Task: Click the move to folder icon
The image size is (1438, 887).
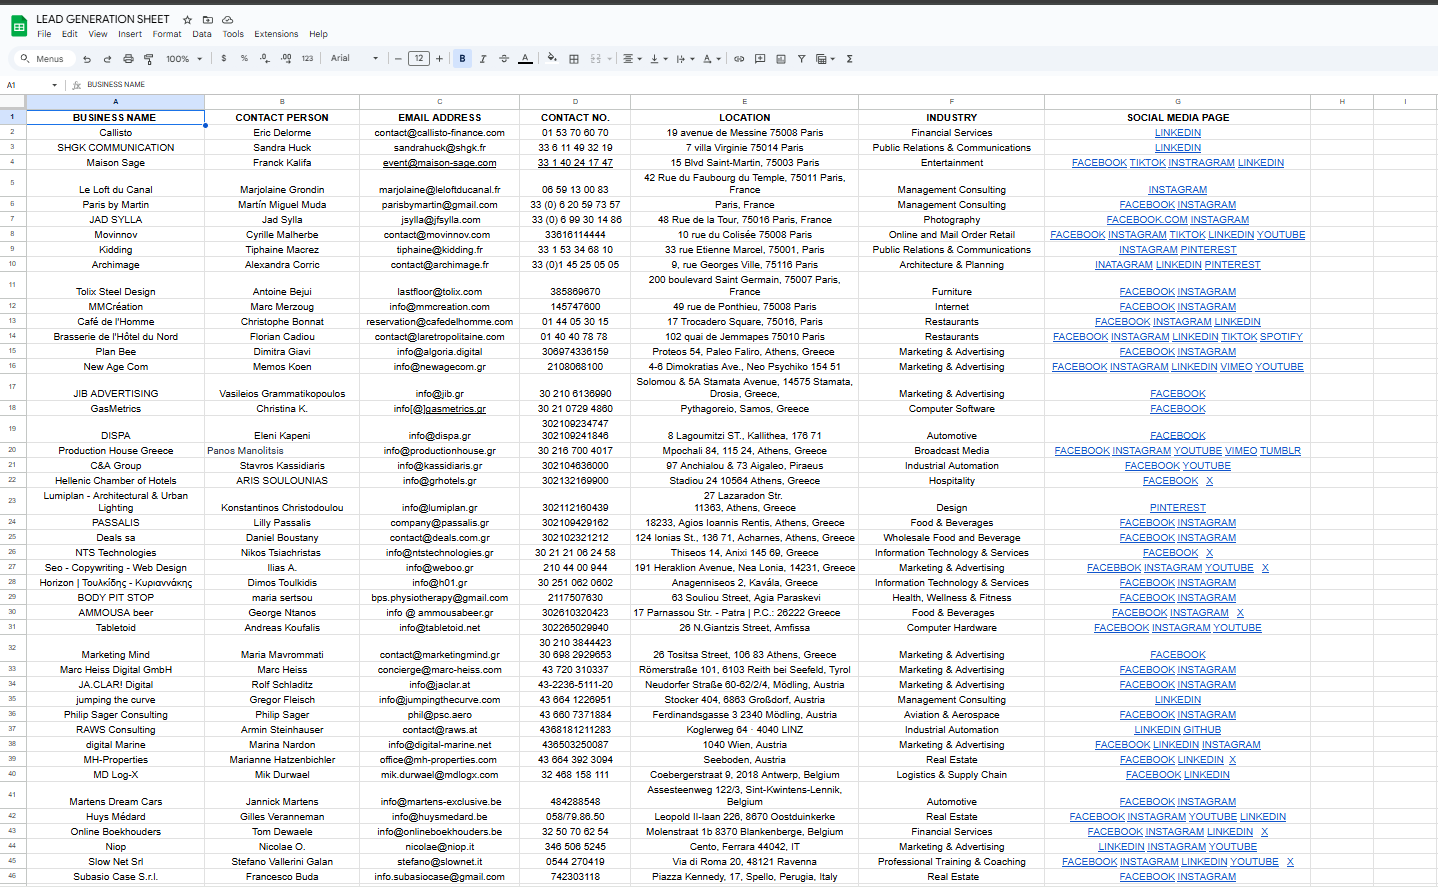Action: click(x=207, y=20)
